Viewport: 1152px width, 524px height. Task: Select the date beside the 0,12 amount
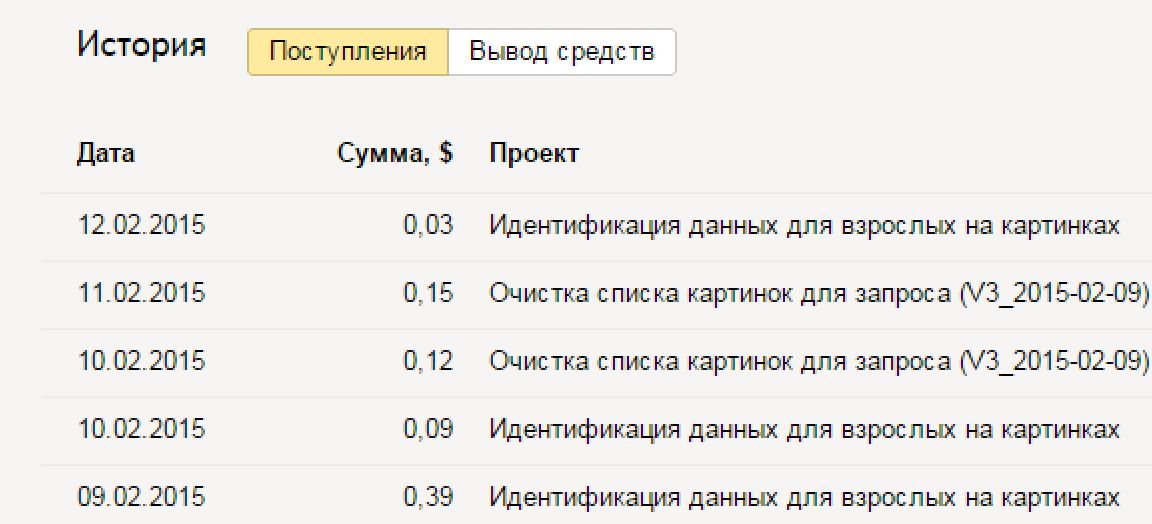pos(141,361)
